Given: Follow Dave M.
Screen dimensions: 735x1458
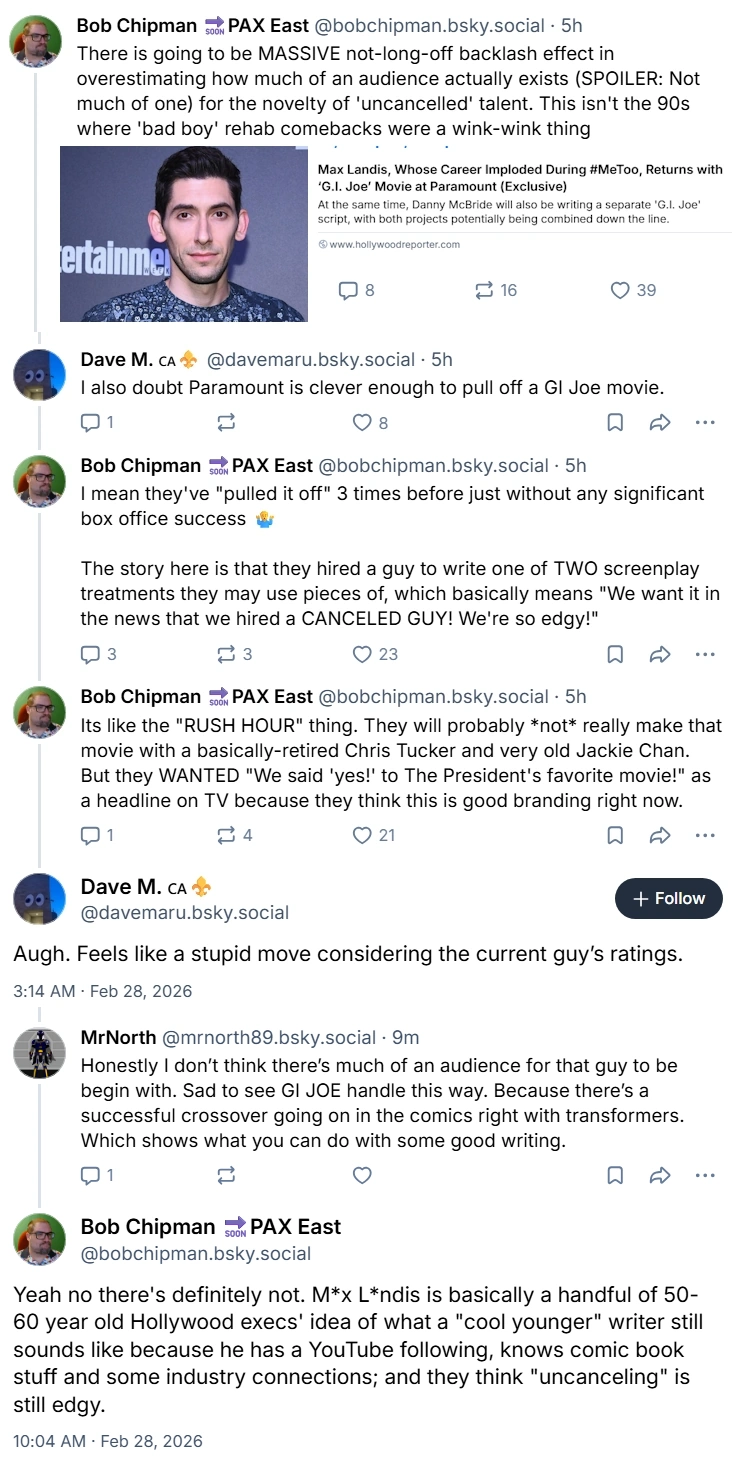Looking at the screenshot, I should (x=668, y=898).
